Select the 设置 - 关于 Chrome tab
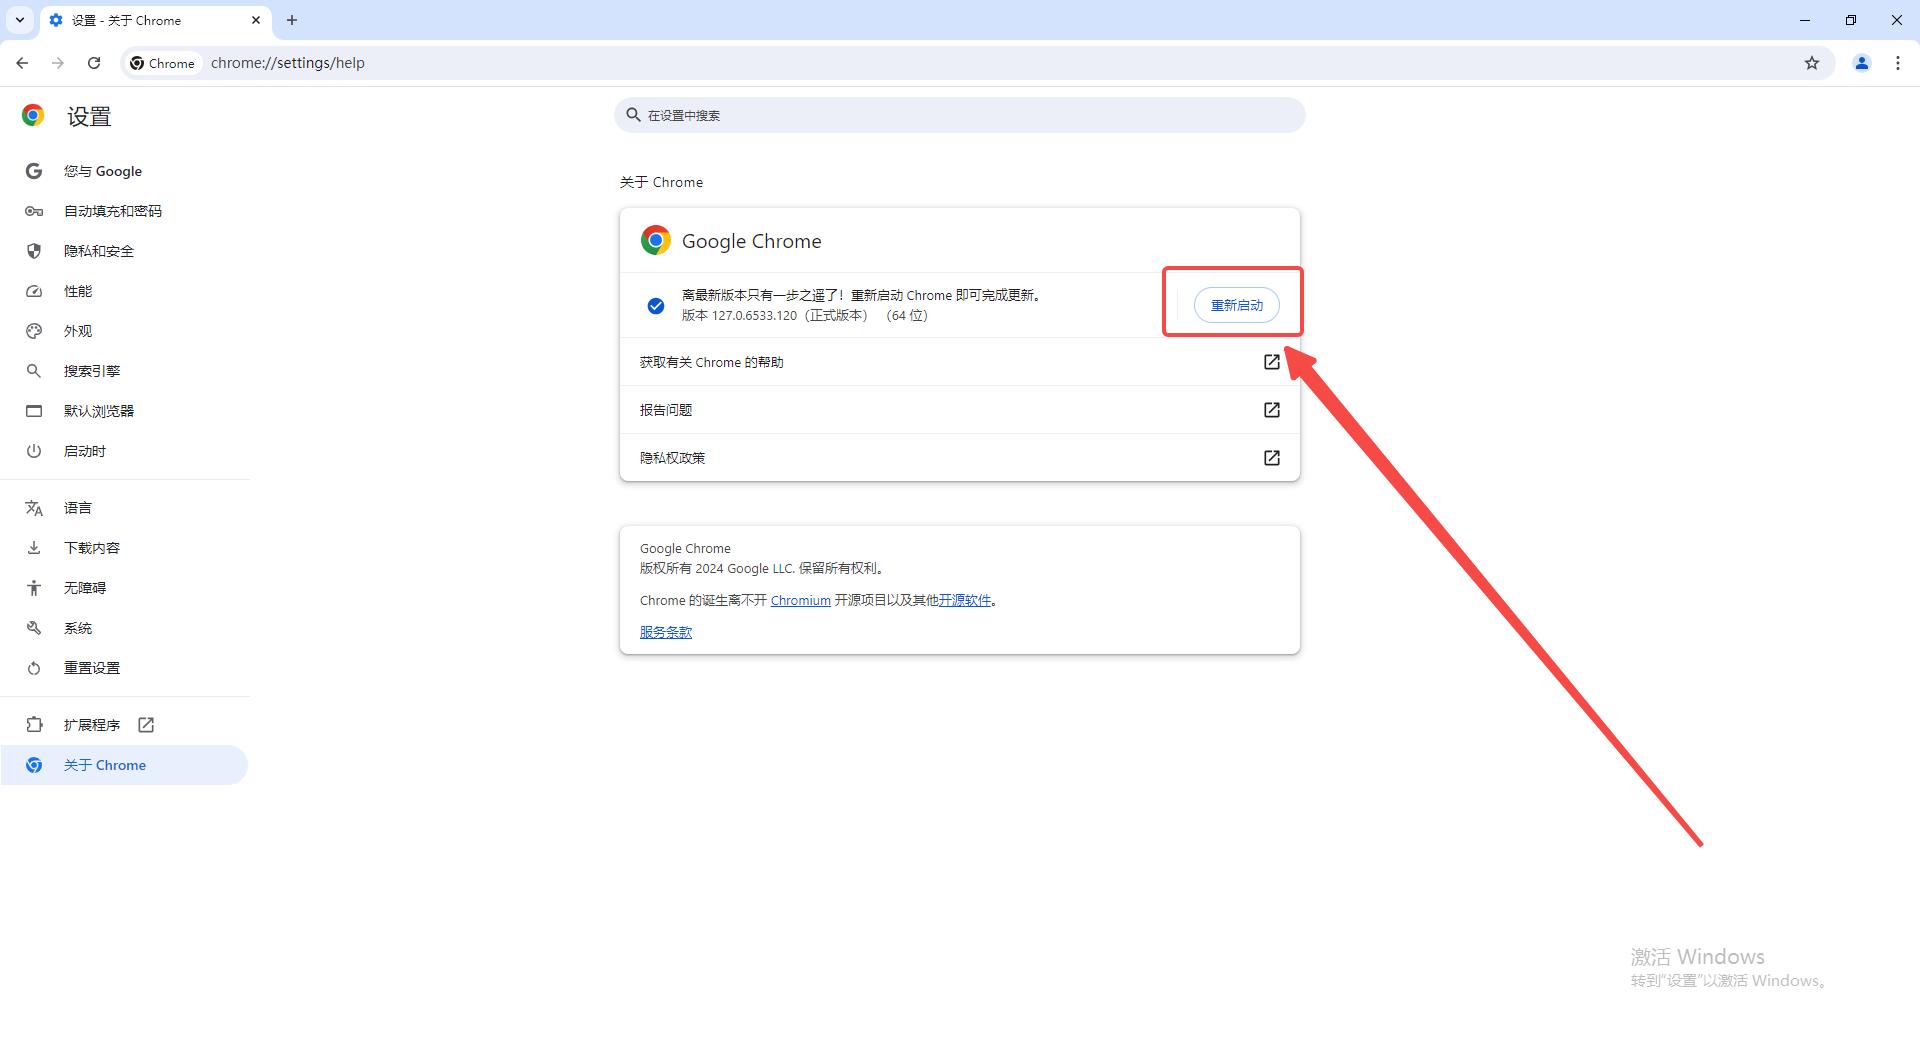Screen dimensions: 1920x1040 point(155,20)
